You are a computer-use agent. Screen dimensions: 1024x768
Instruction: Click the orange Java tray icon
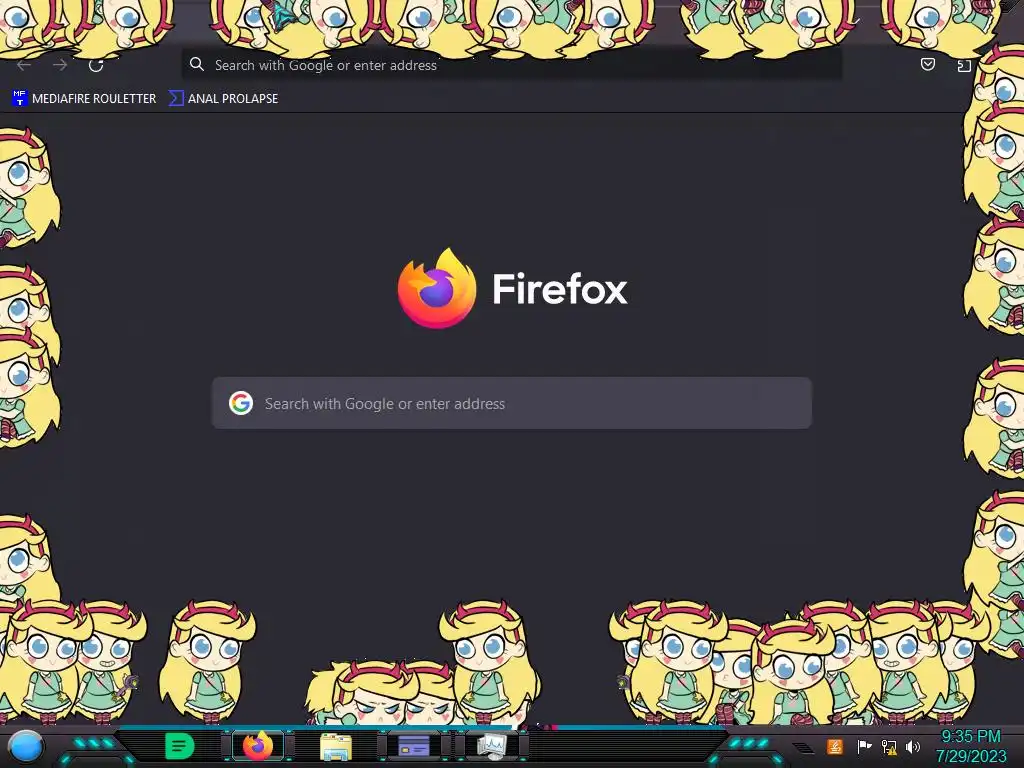coord(835,746)
